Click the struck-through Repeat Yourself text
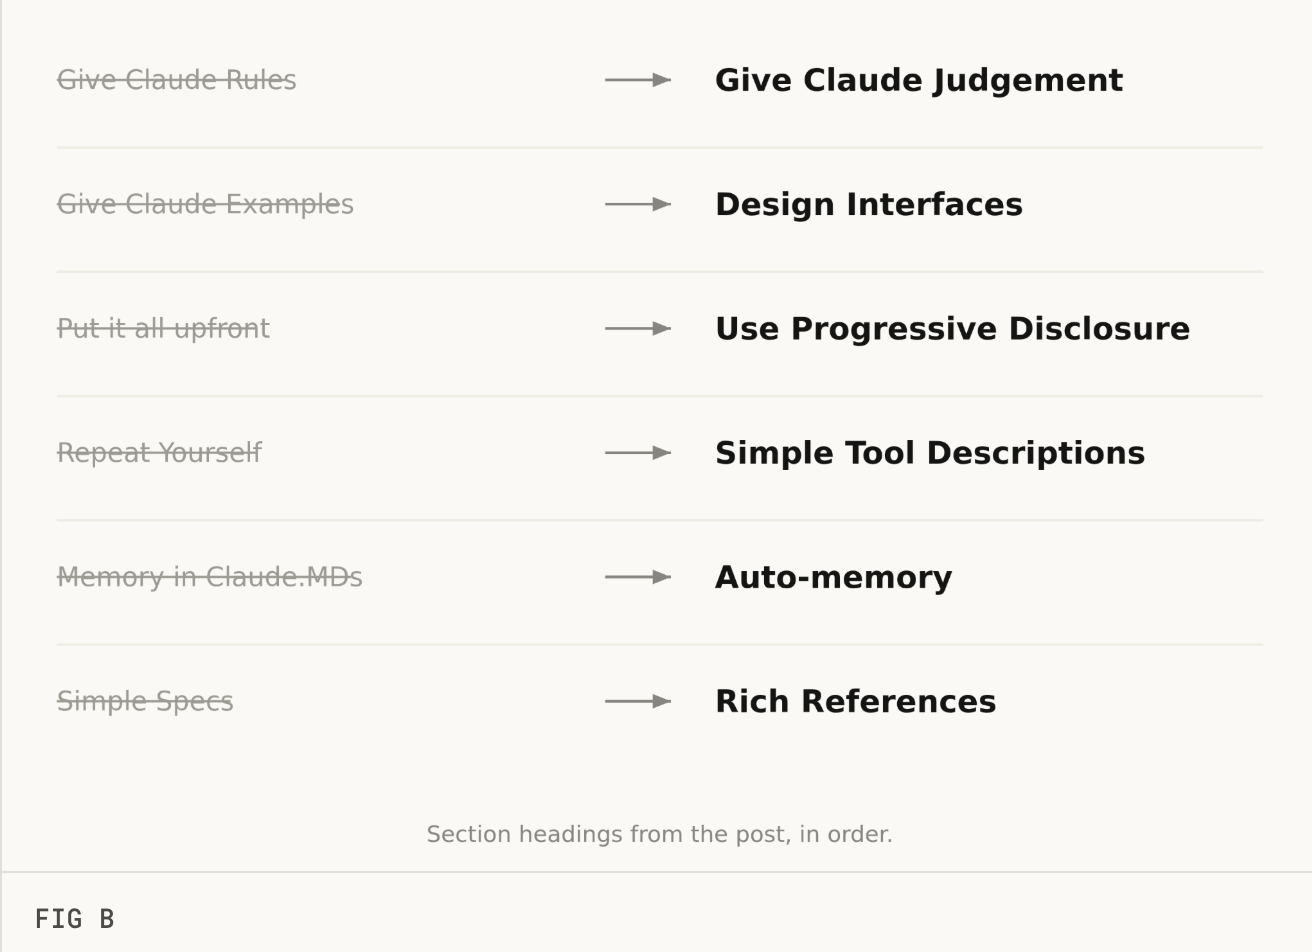Image resolution: width=1312 pixels, height=952 pixels. pos(159,453)
